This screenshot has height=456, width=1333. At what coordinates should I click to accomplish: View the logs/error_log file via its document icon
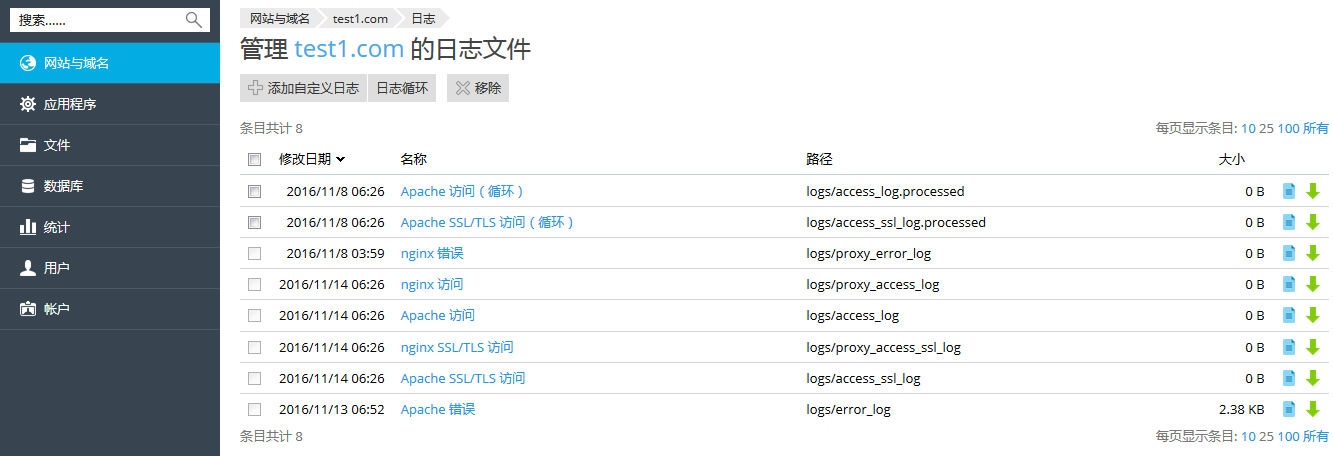tap(1289, 409)
